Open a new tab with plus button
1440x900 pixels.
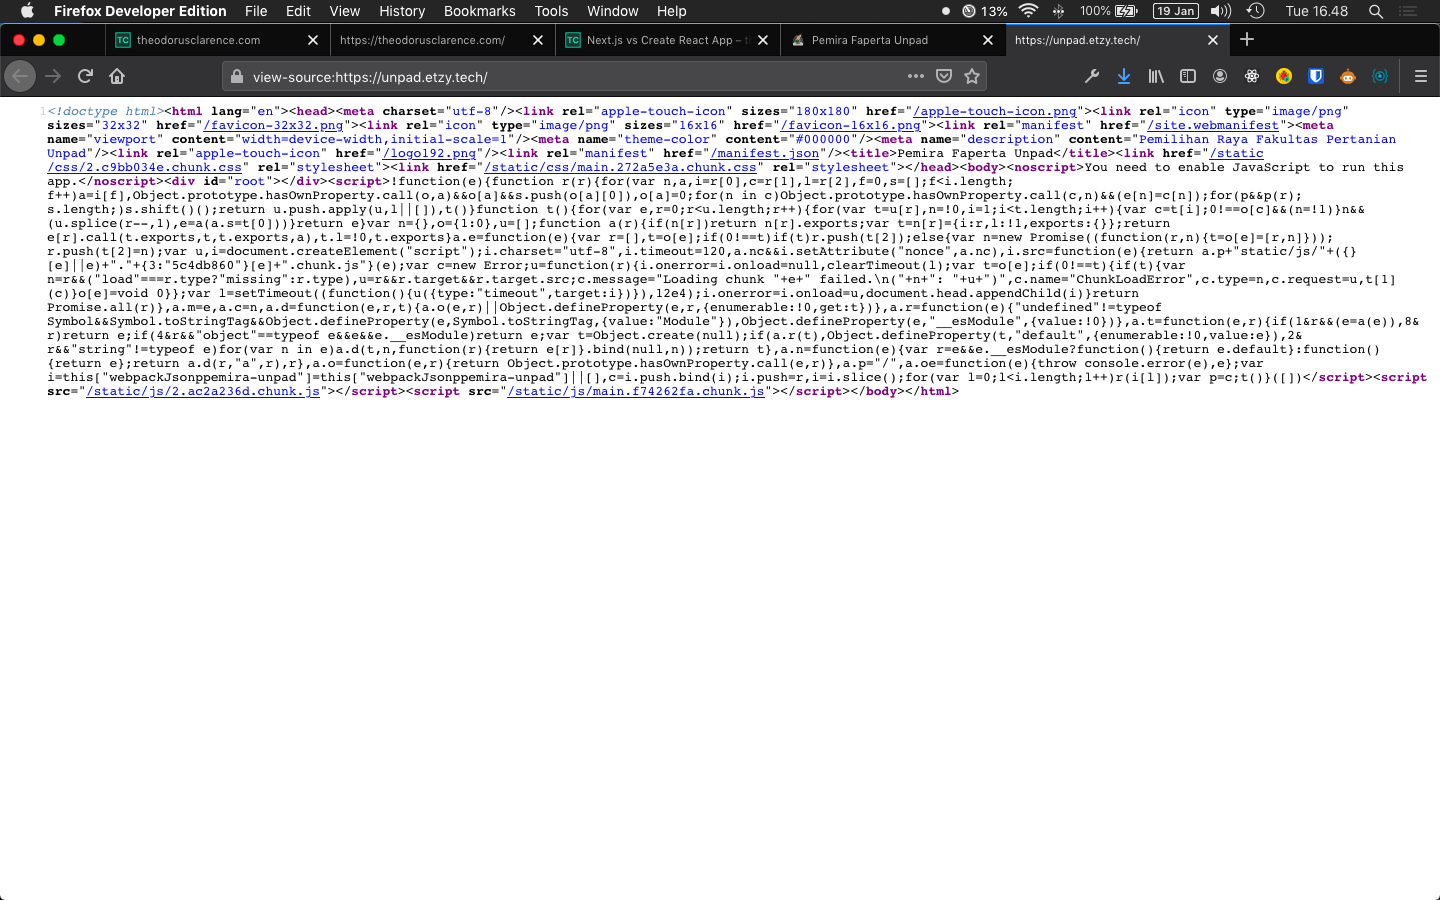click(1247, 40)
